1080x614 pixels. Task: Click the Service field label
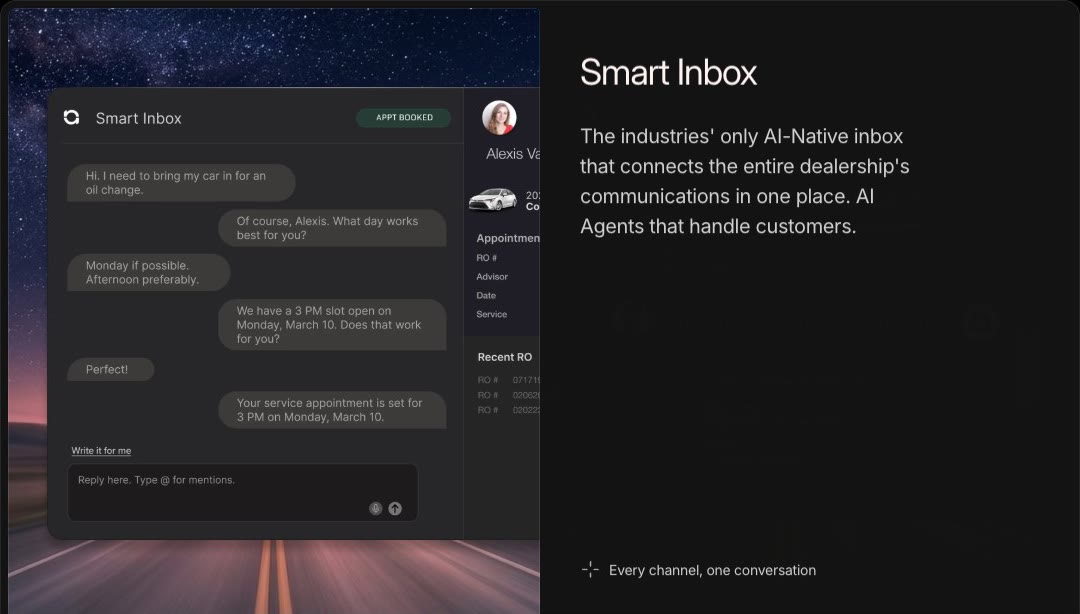[492, 314]
